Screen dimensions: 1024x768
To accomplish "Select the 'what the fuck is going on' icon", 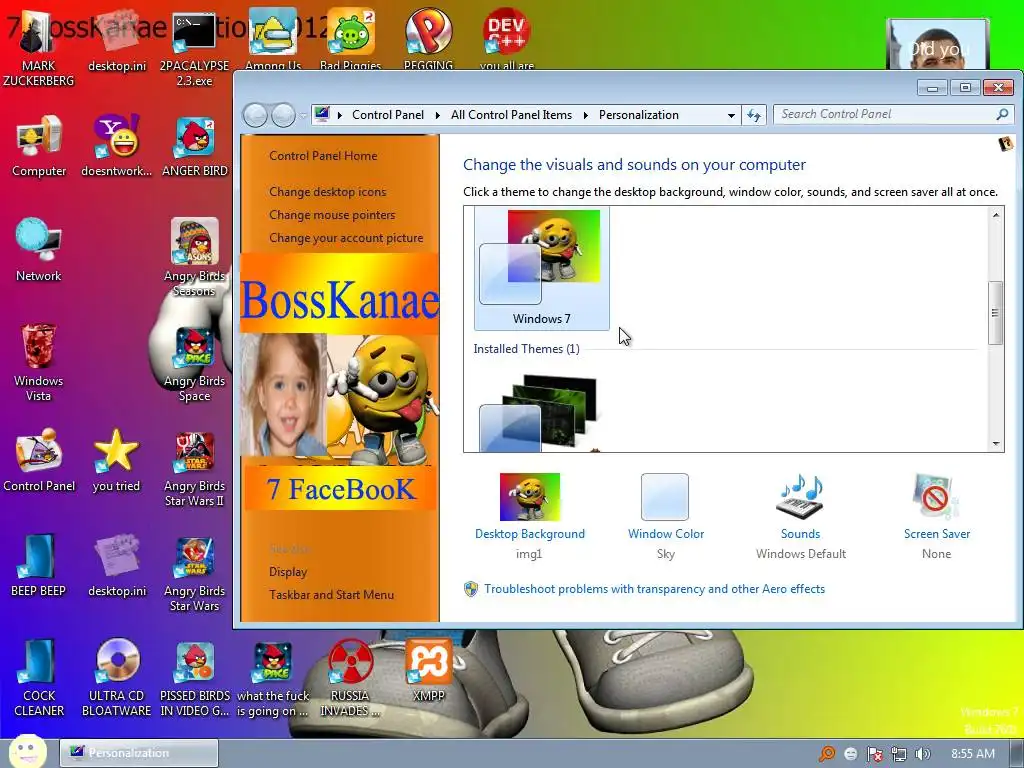I will point(272,678).
